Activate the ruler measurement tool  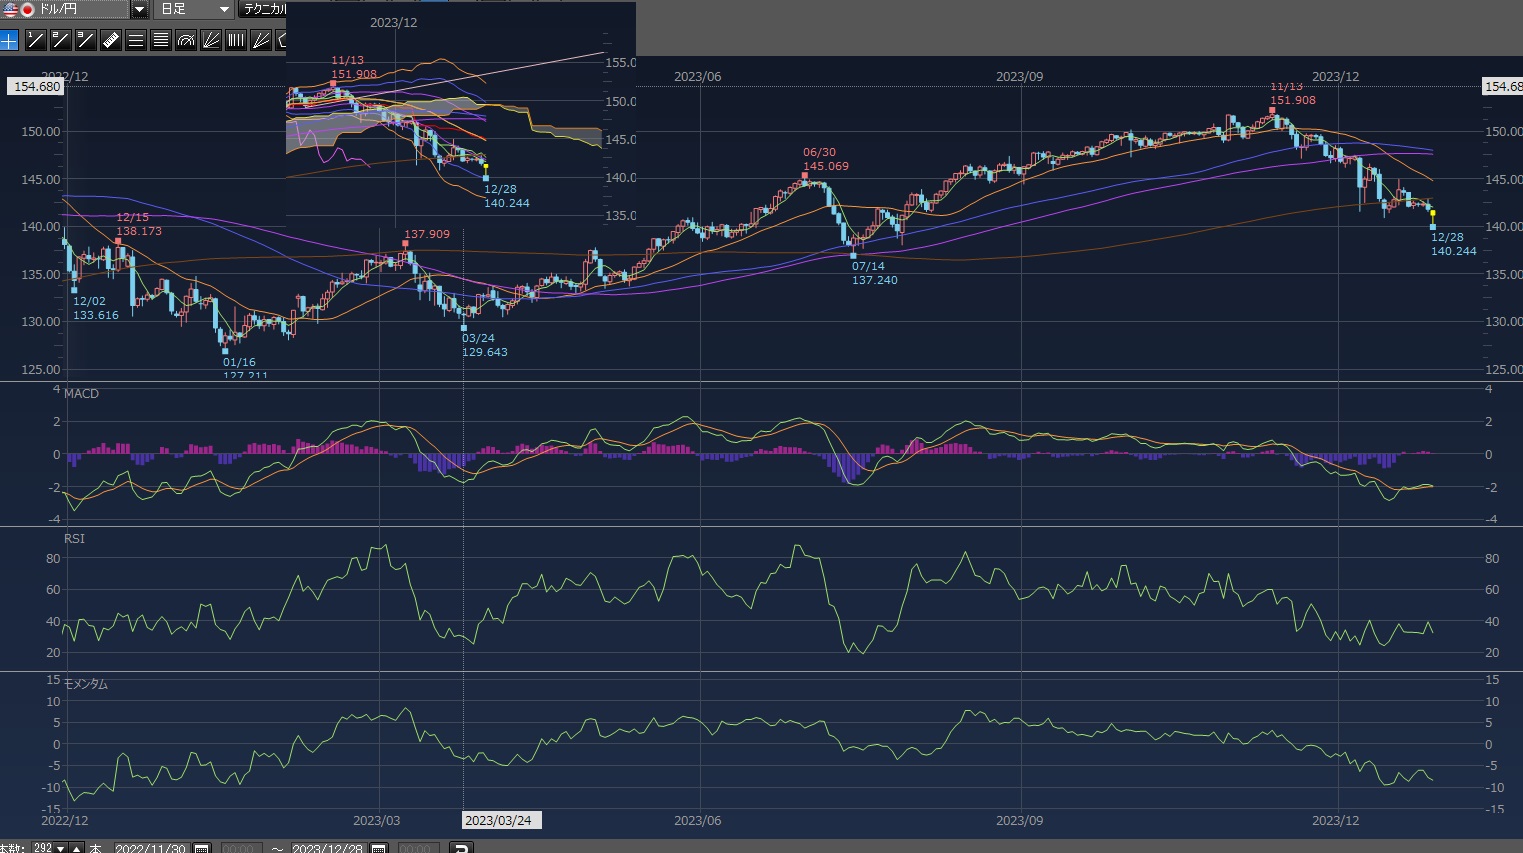tap(111, 40)
